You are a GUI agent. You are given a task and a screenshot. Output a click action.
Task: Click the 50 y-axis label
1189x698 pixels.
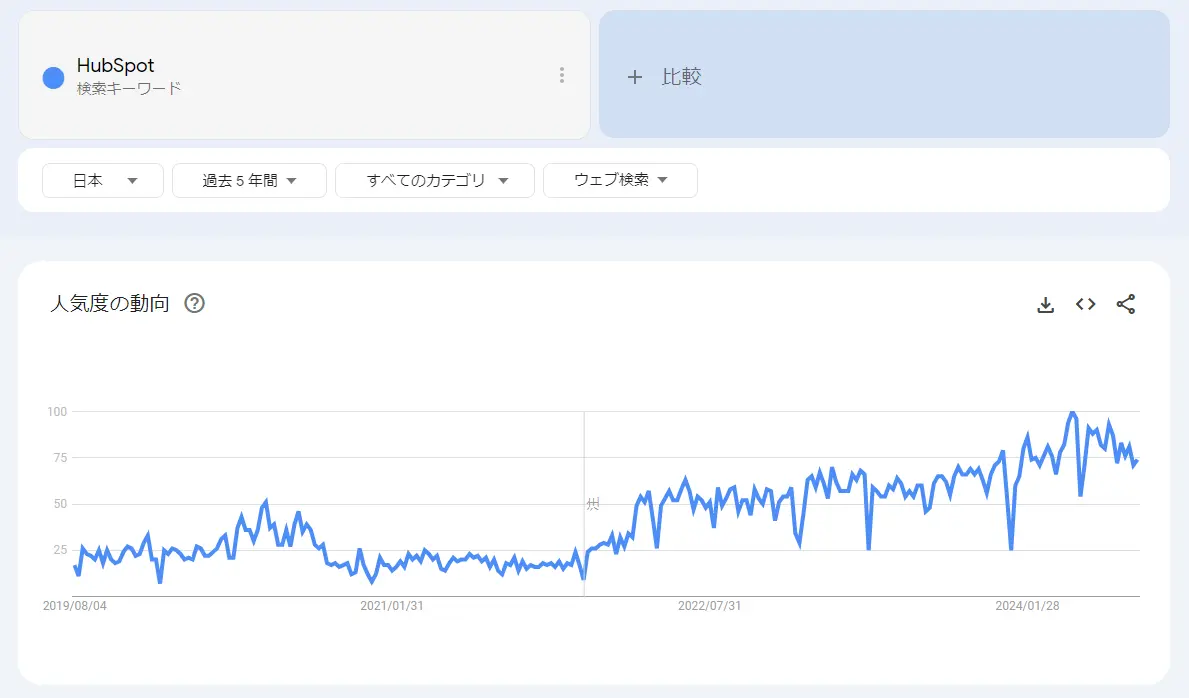pos(60,504)
